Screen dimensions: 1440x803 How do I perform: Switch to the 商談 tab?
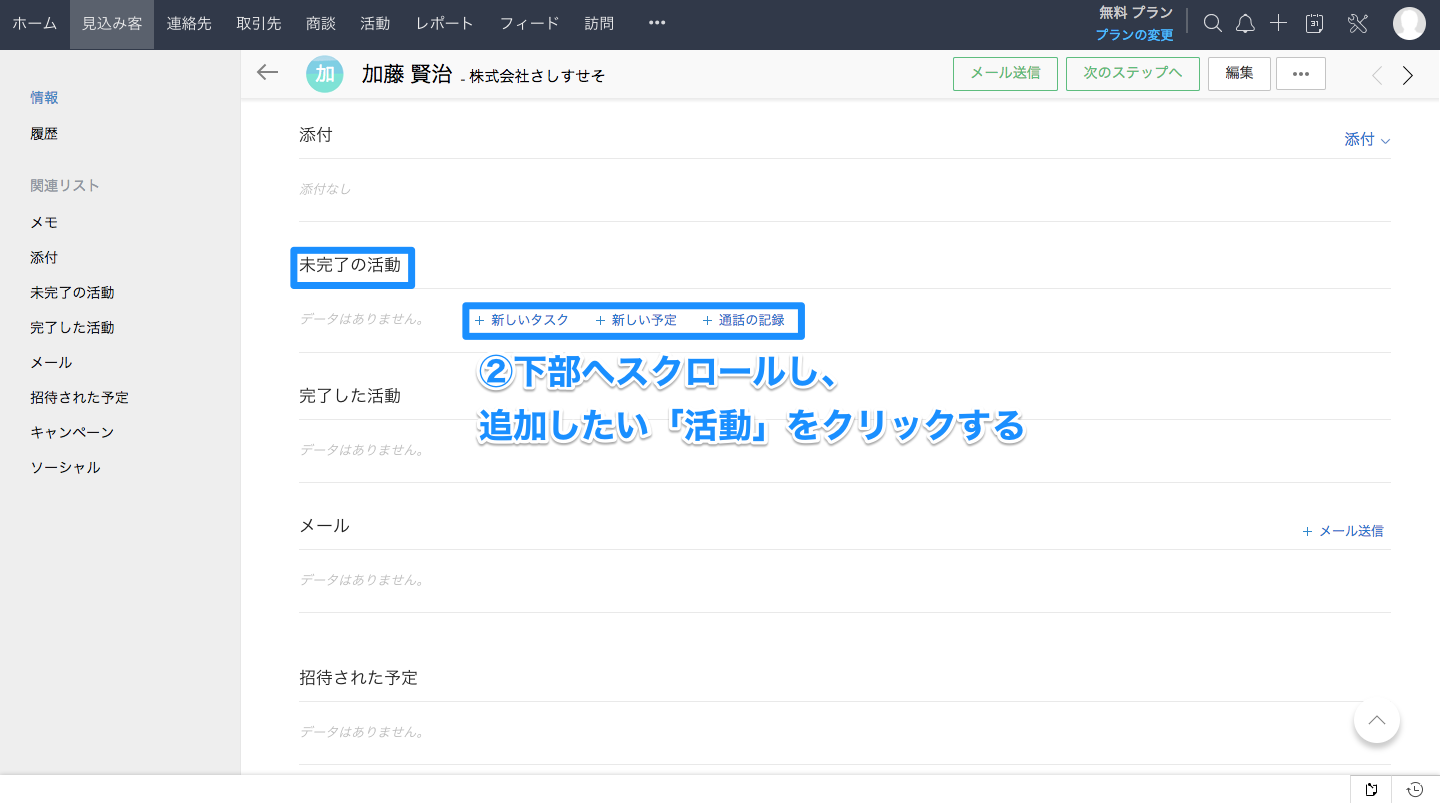(321, 24)
